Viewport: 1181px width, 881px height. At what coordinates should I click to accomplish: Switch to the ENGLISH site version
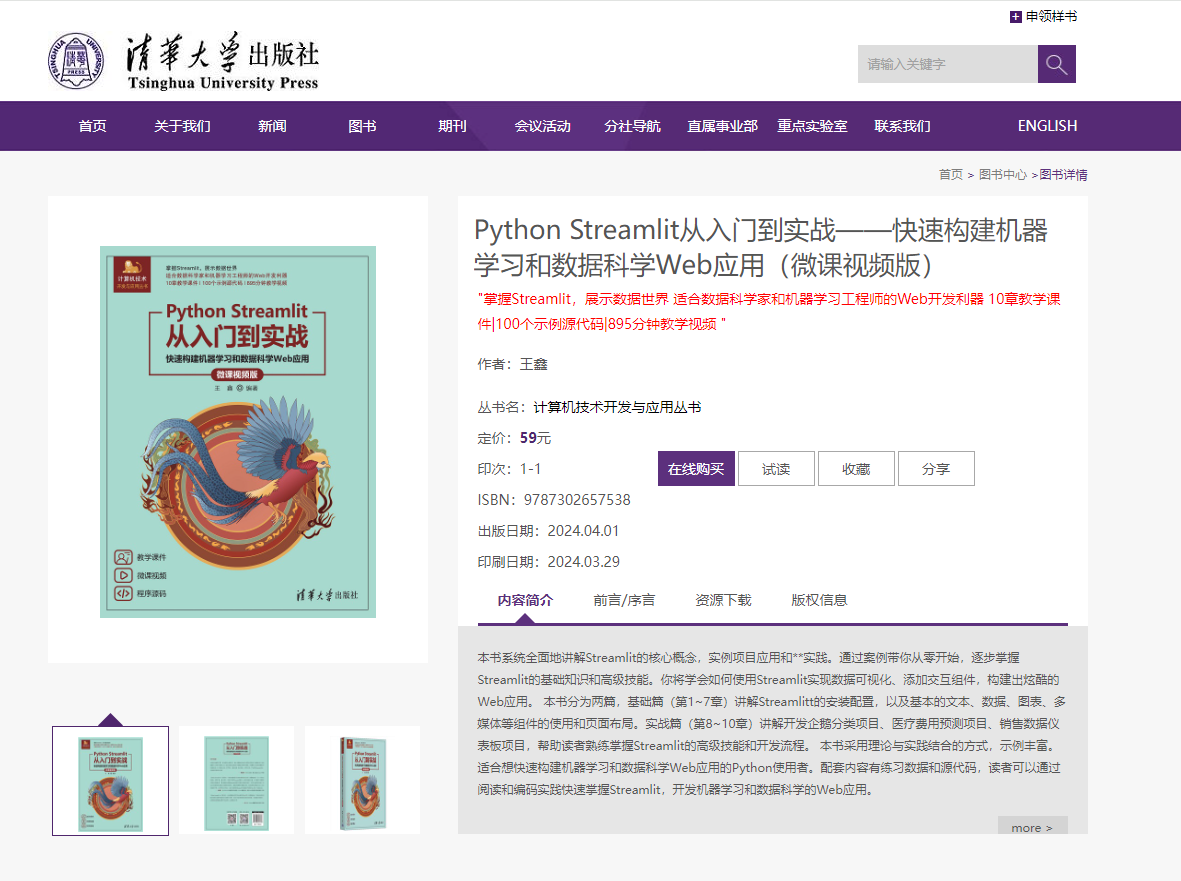click(x=1047, y=126)
